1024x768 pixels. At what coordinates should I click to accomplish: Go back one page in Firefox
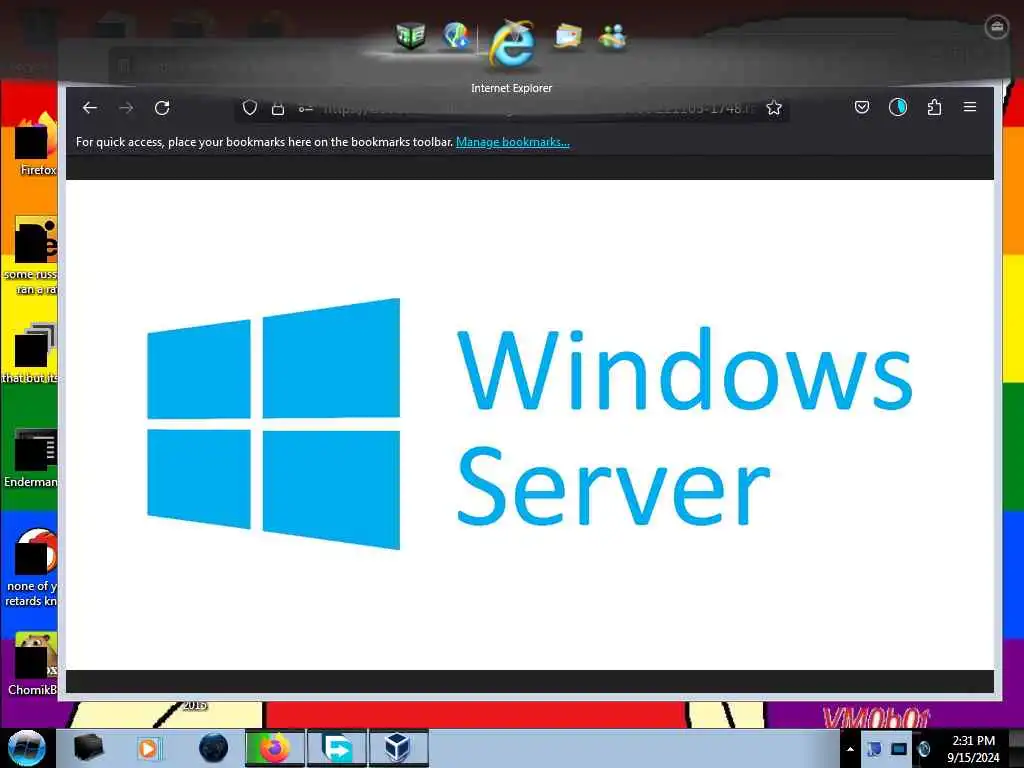(90, 108)
